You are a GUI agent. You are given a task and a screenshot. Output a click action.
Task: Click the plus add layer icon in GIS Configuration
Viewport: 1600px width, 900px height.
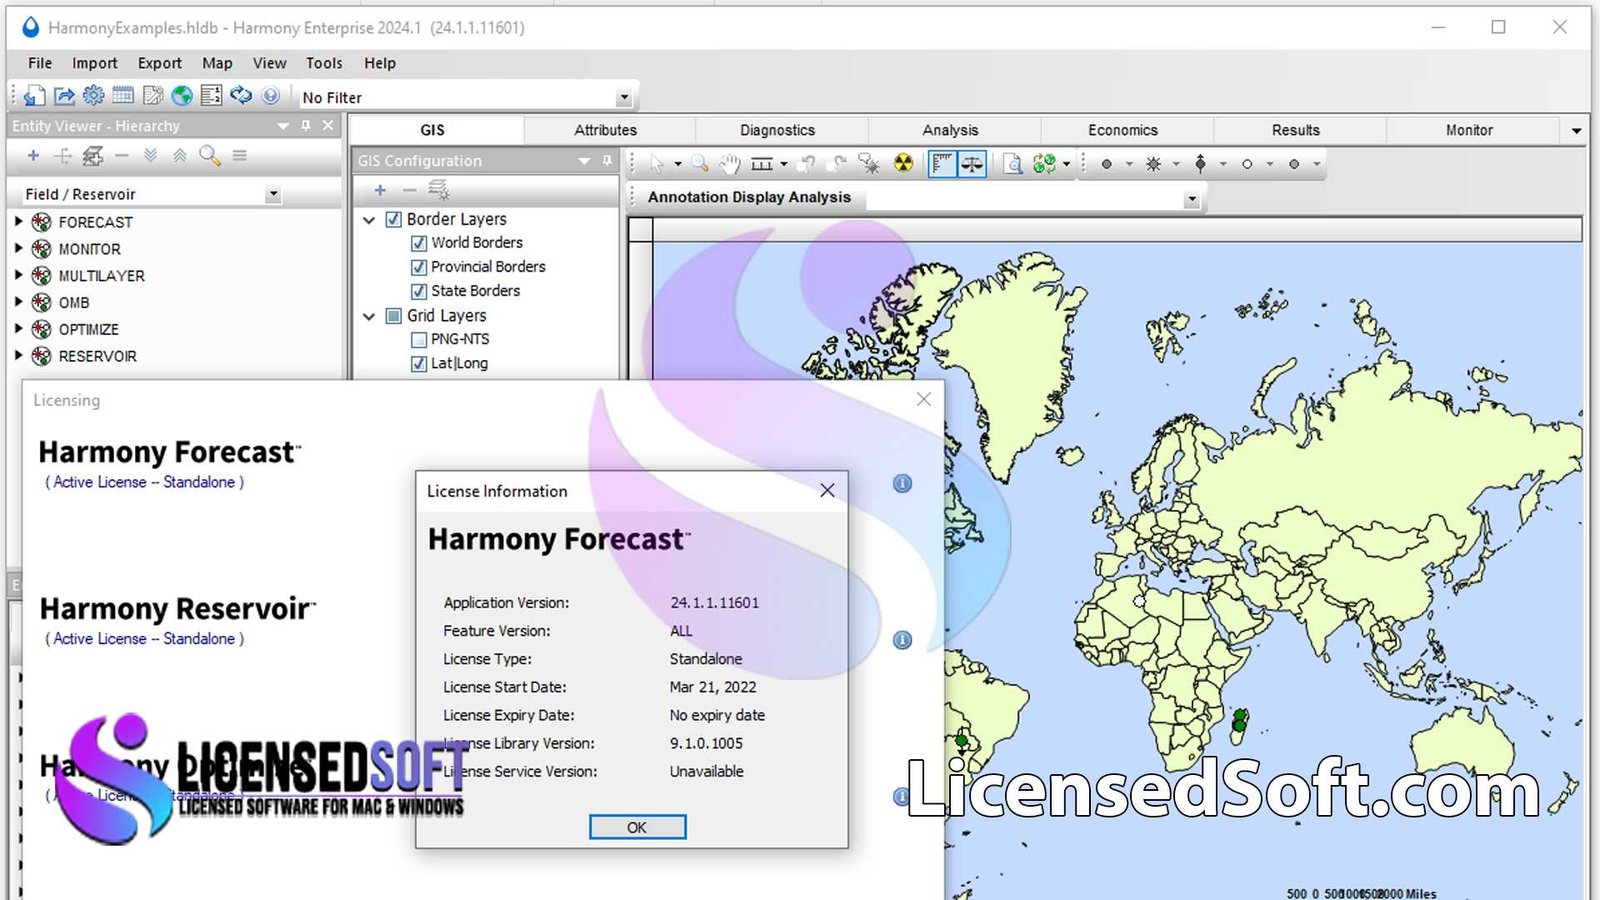[380, 190]
